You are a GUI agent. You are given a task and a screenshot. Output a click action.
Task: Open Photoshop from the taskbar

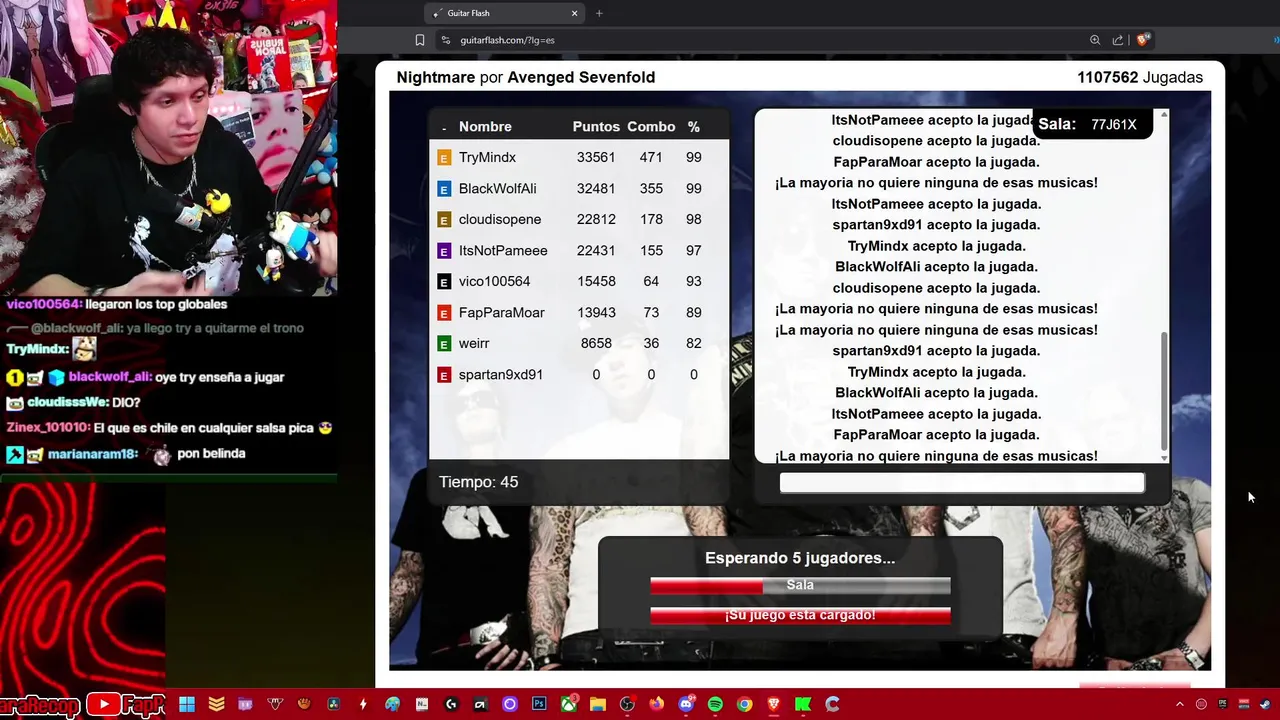539,704
